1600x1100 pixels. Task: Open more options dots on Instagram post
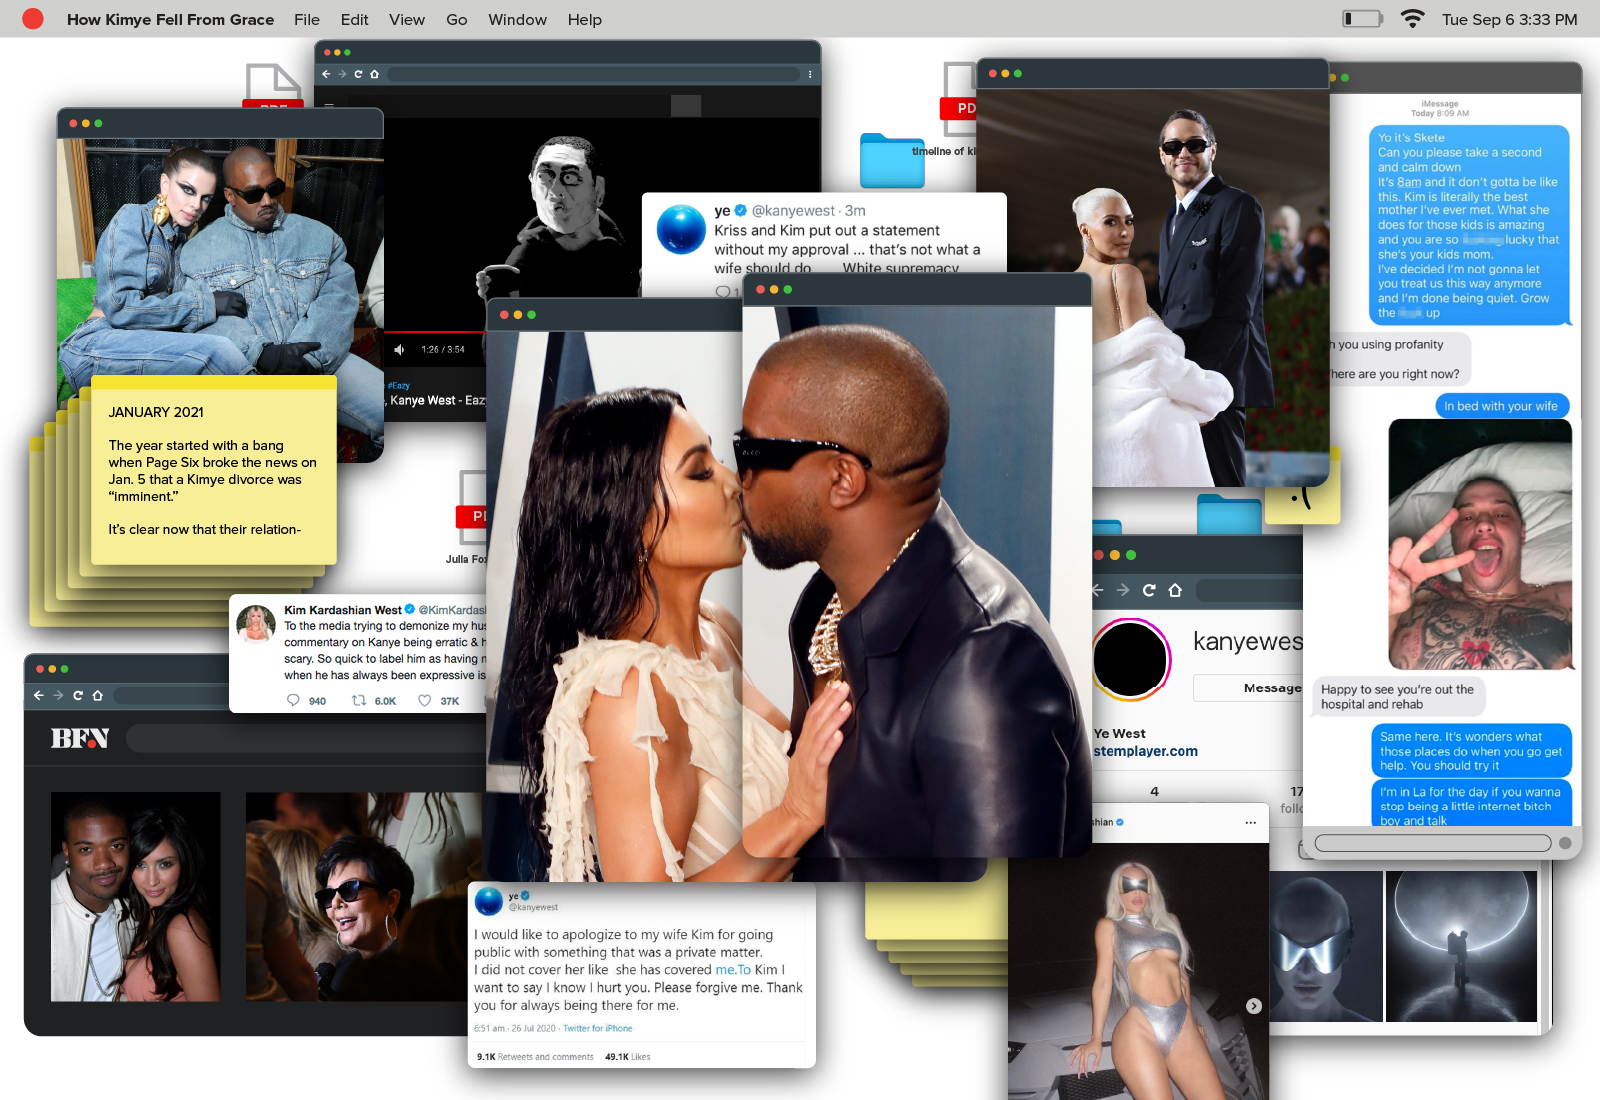[x=1250, y=822]
